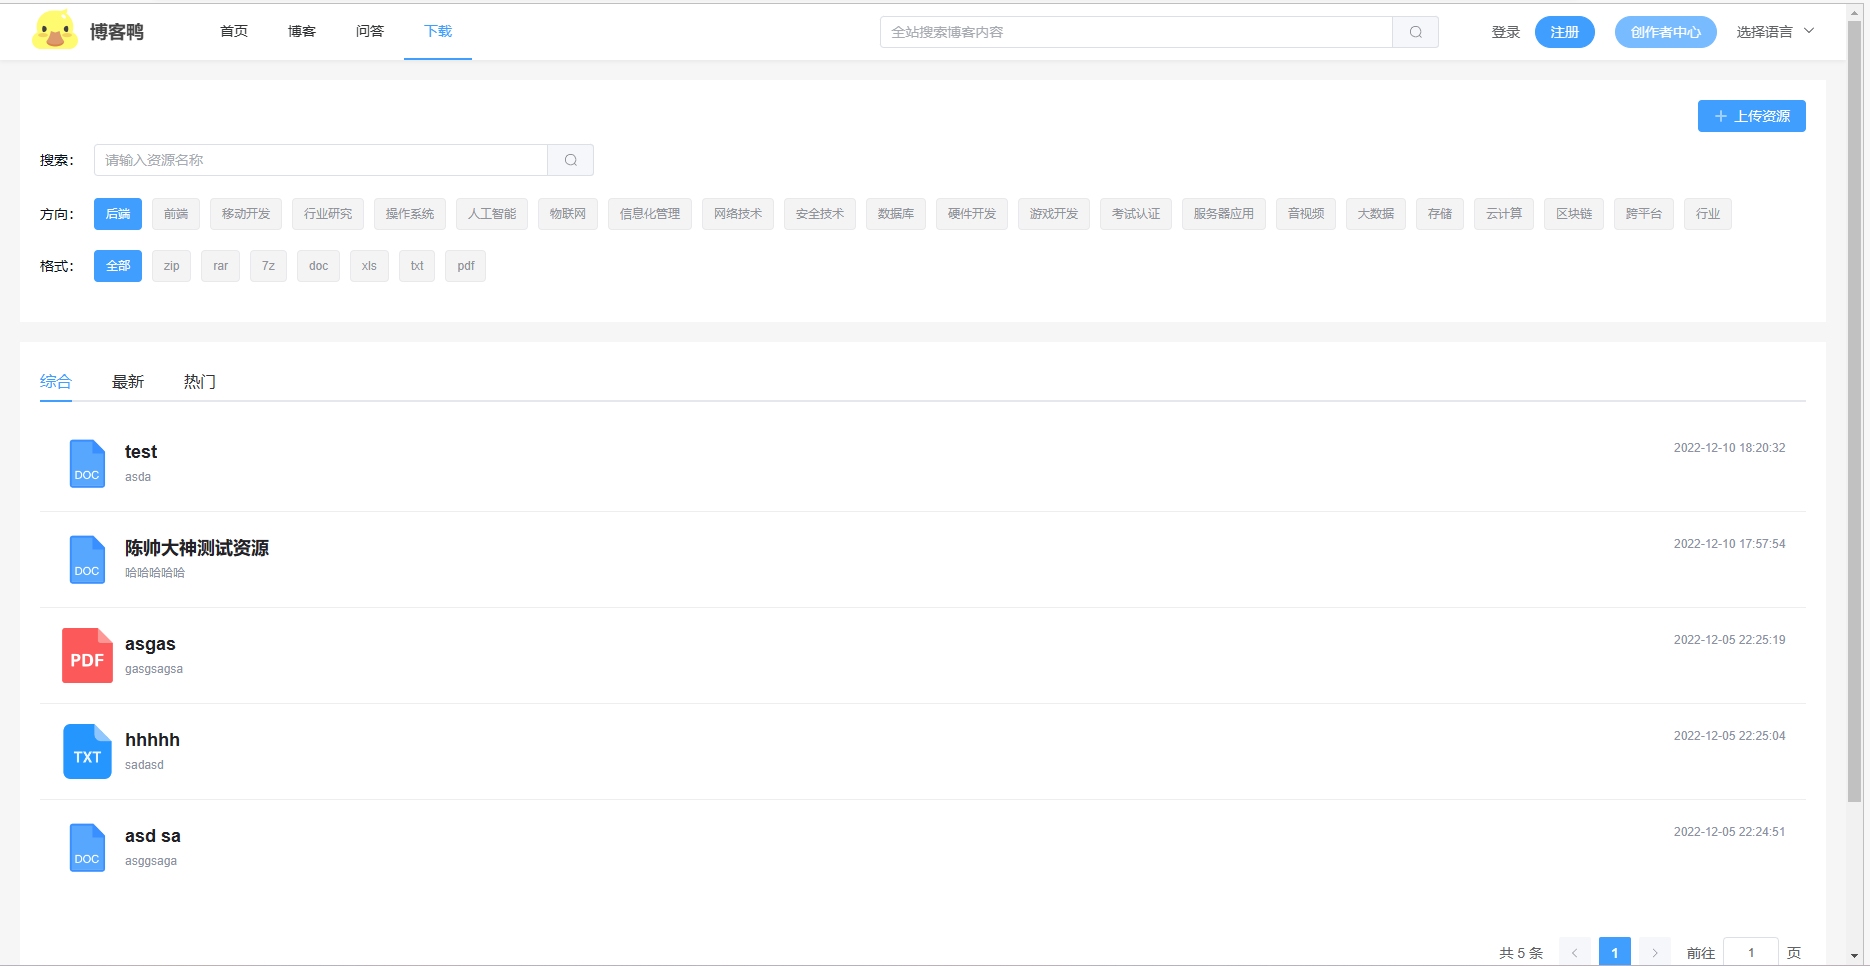The width and height of the screenshot is (1870, 966).
Task: Open the PDF icon of asgas
Action: click(87, 656)
